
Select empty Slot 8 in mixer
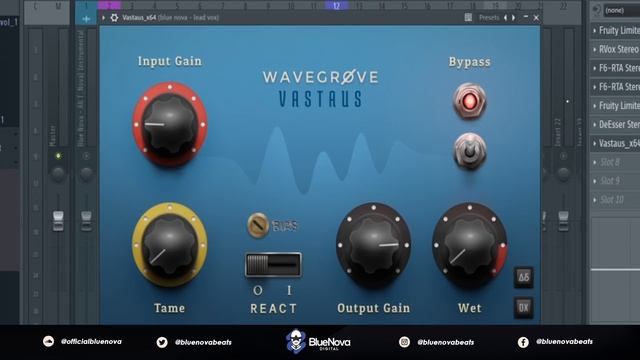click(x=616, y=162)
